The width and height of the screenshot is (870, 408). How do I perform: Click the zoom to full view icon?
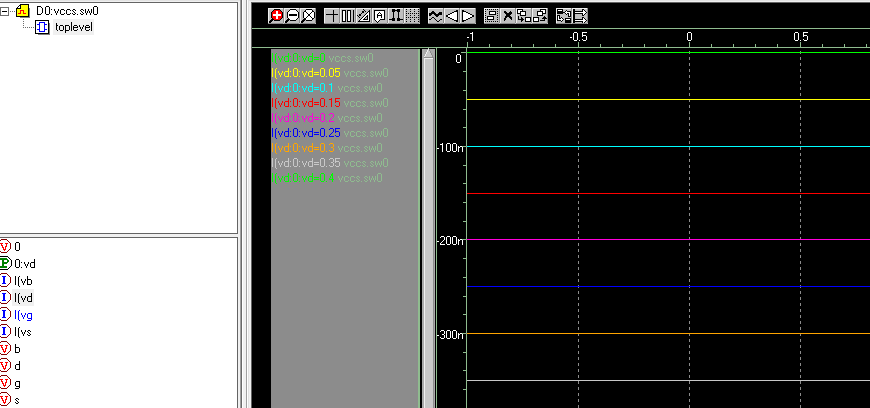(308, 16)
